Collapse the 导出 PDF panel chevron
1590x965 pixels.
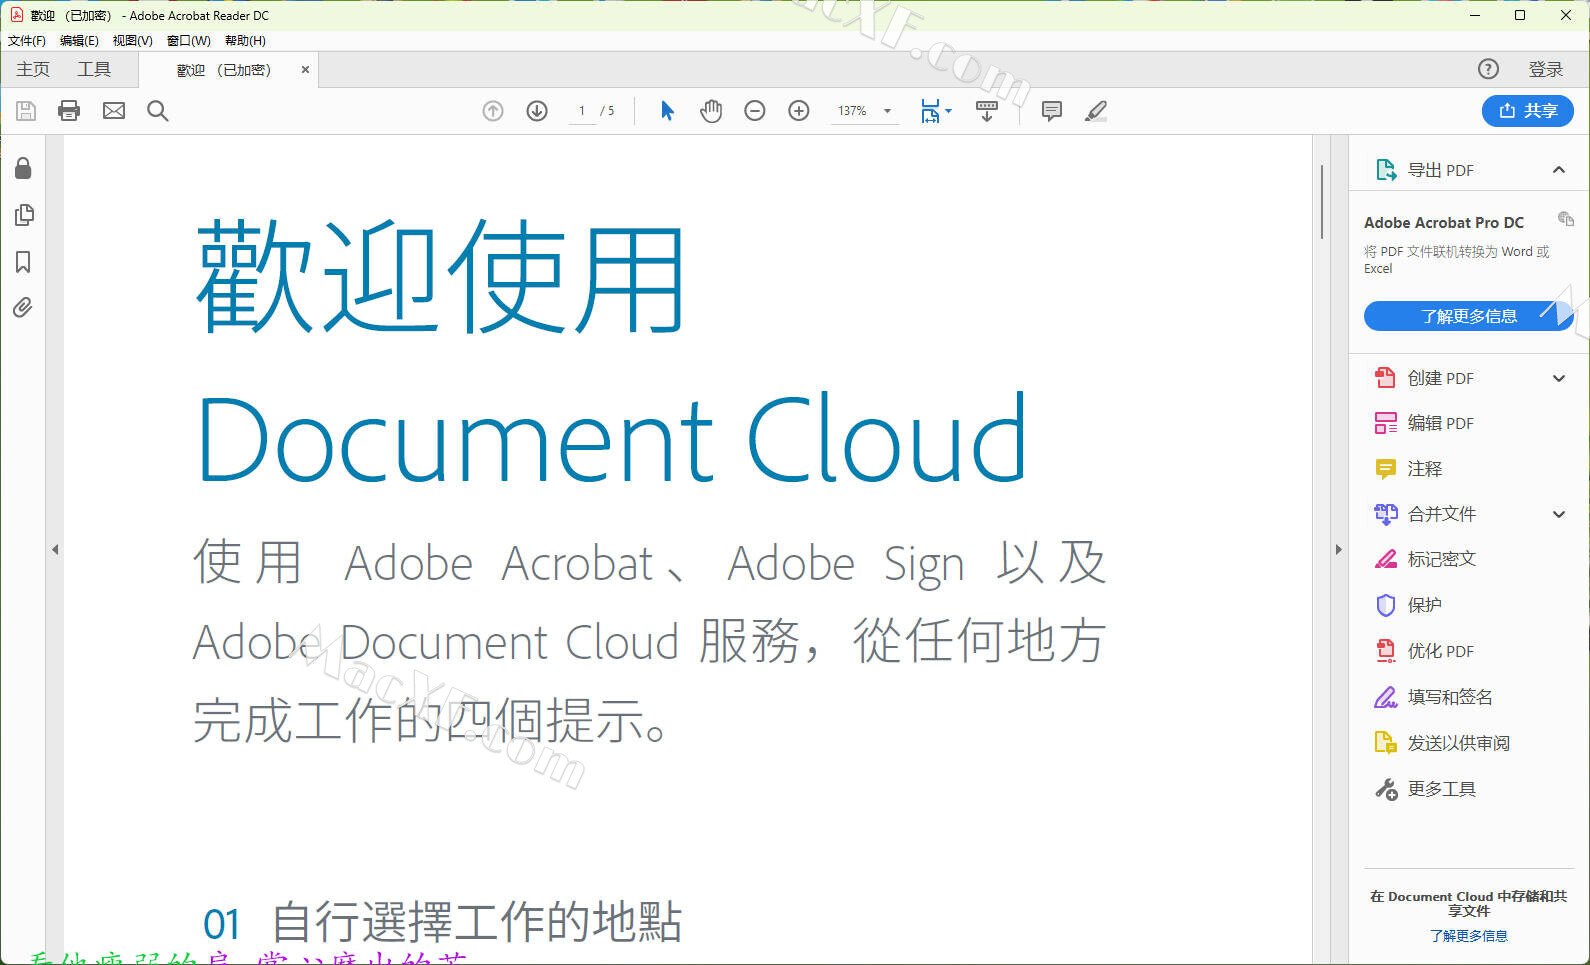tap(1559, 170)
